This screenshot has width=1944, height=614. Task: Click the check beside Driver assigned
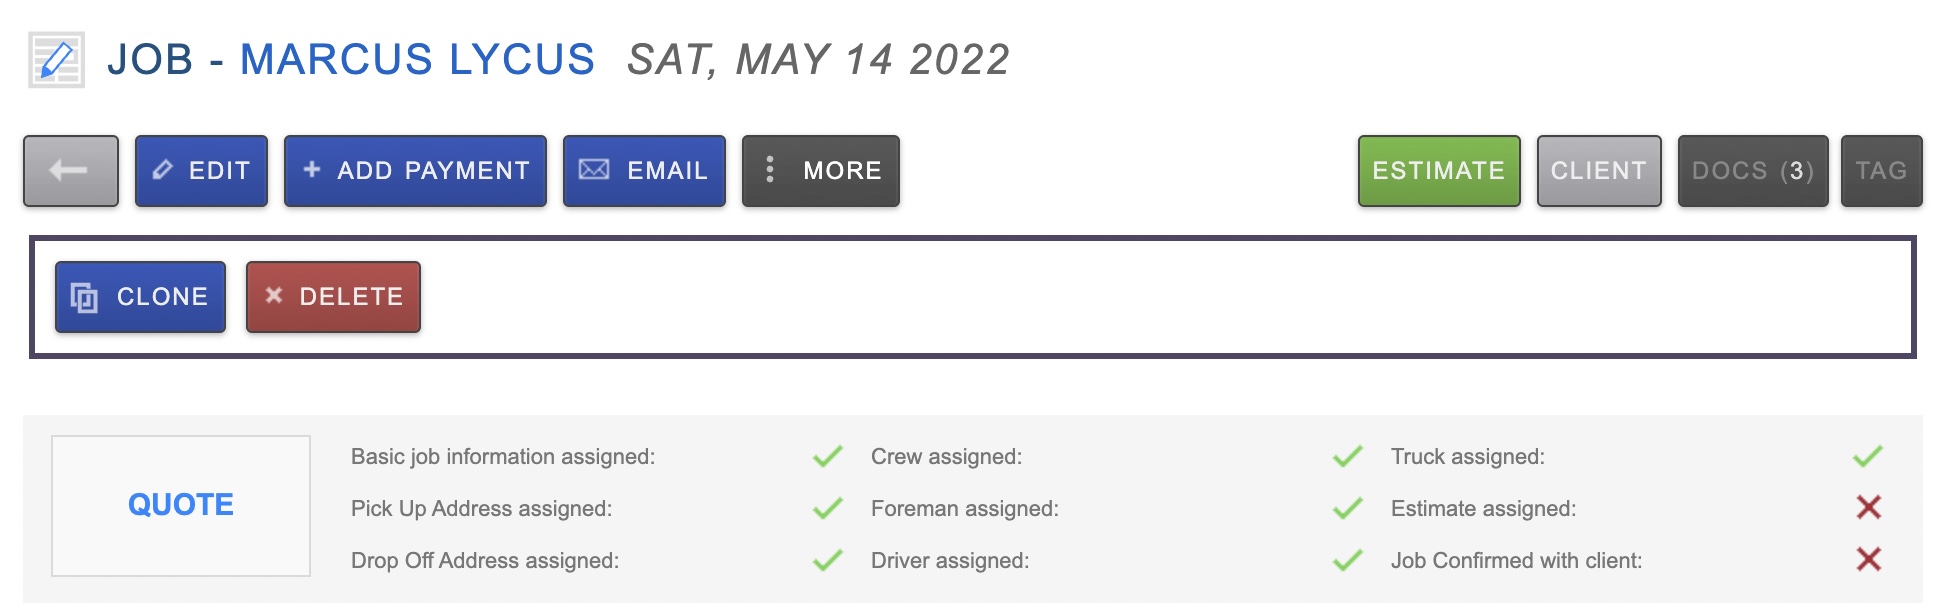[x=1347, y=560]
